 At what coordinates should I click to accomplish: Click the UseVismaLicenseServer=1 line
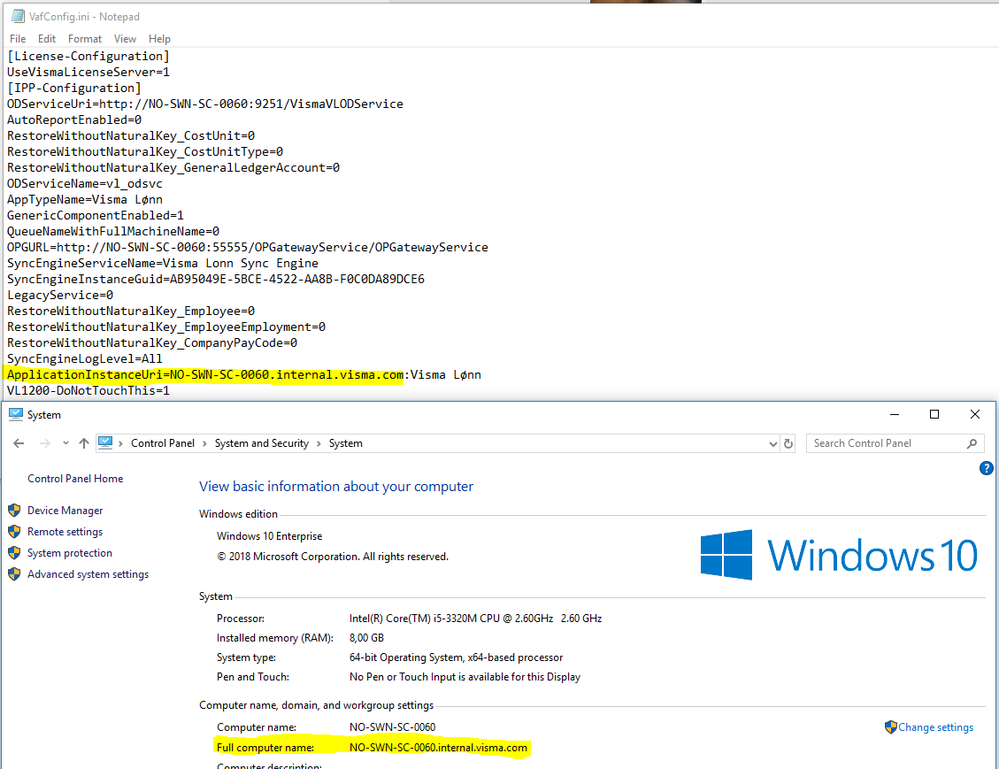click(89, 72)
